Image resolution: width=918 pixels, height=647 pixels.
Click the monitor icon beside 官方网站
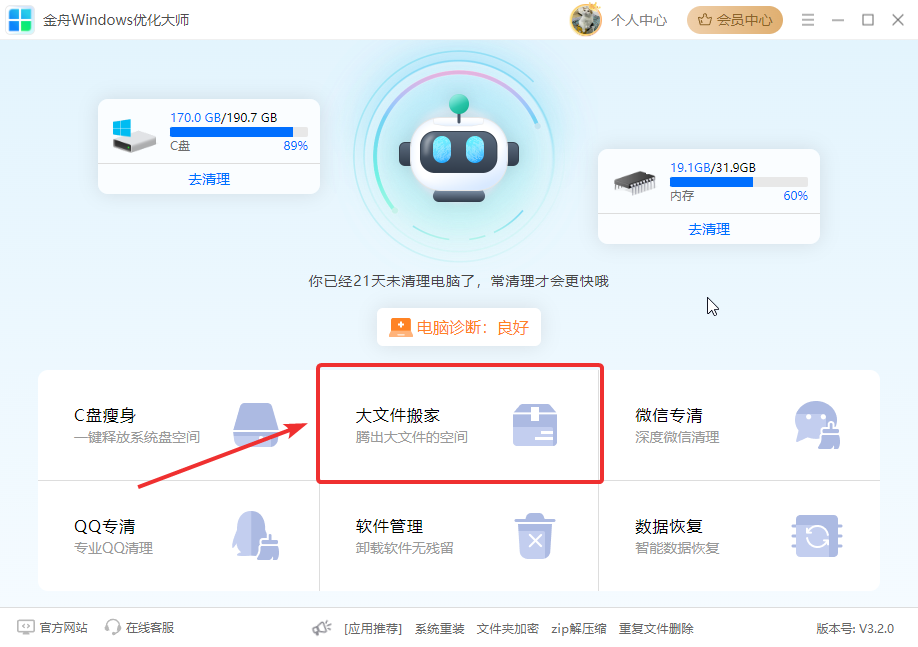[x=26, y=628]
